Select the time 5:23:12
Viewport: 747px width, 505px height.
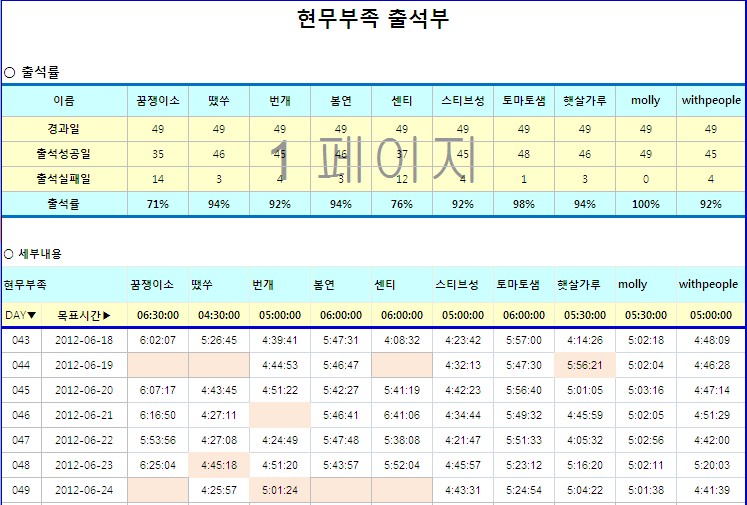coord(524,465)
